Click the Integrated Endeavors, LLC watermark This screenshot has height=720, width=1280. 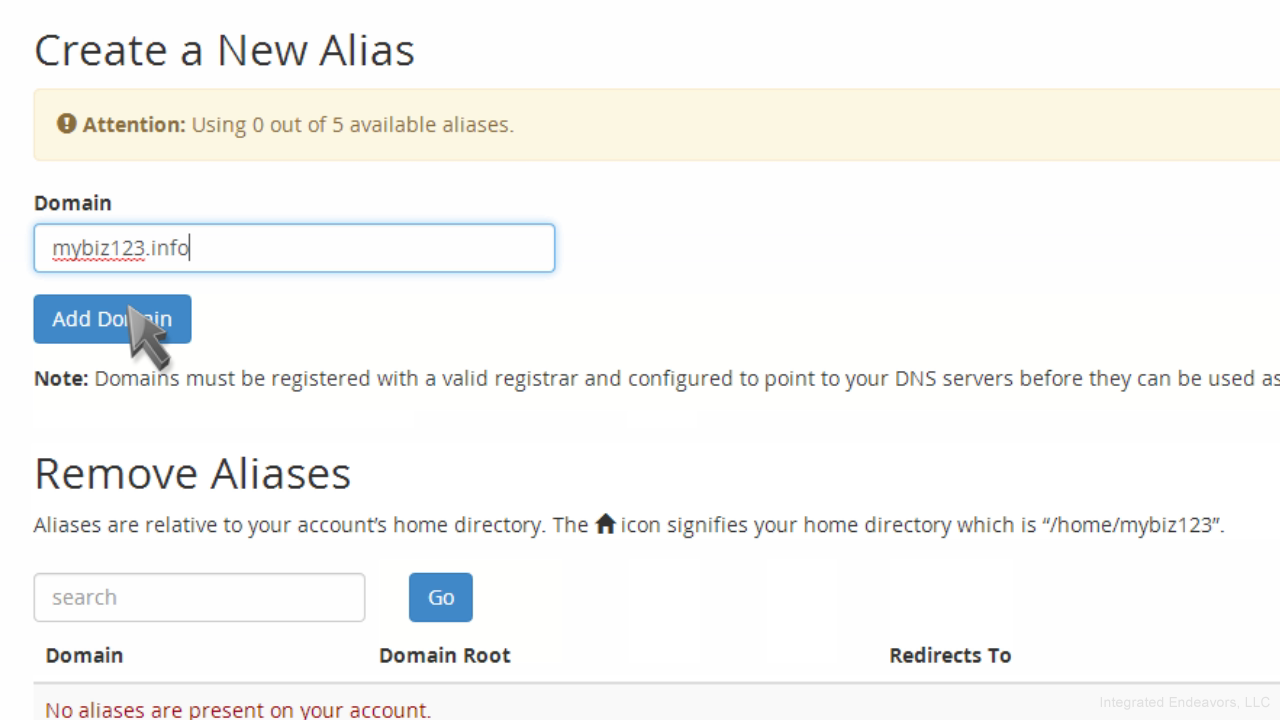pyautogui.click(x=1184, y=702)
